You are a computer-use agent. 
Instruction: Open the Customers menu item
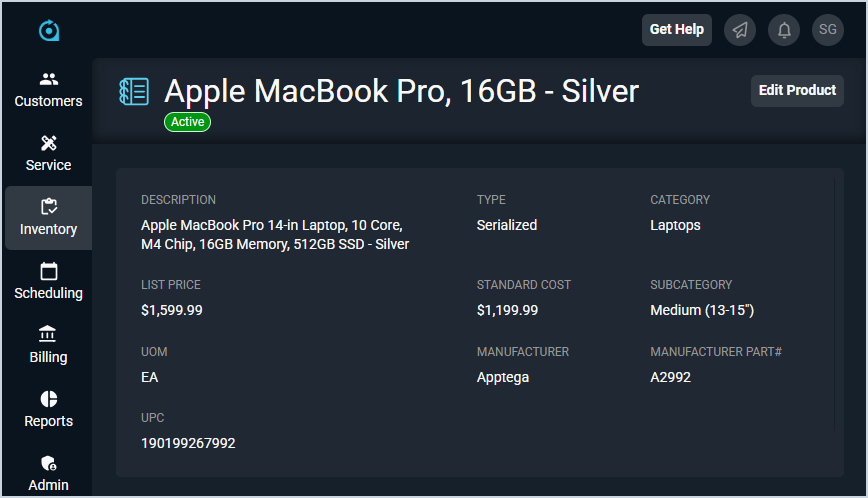(x=48, y=101)
